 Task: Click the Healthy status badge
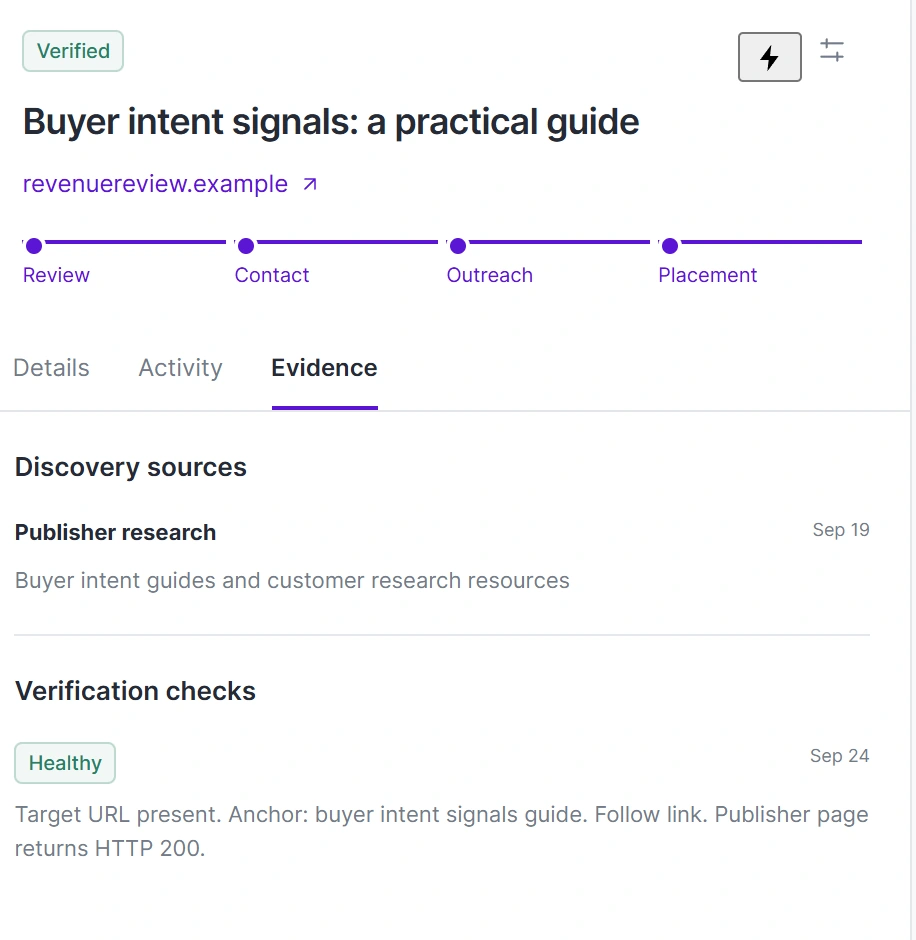[65, 763]
